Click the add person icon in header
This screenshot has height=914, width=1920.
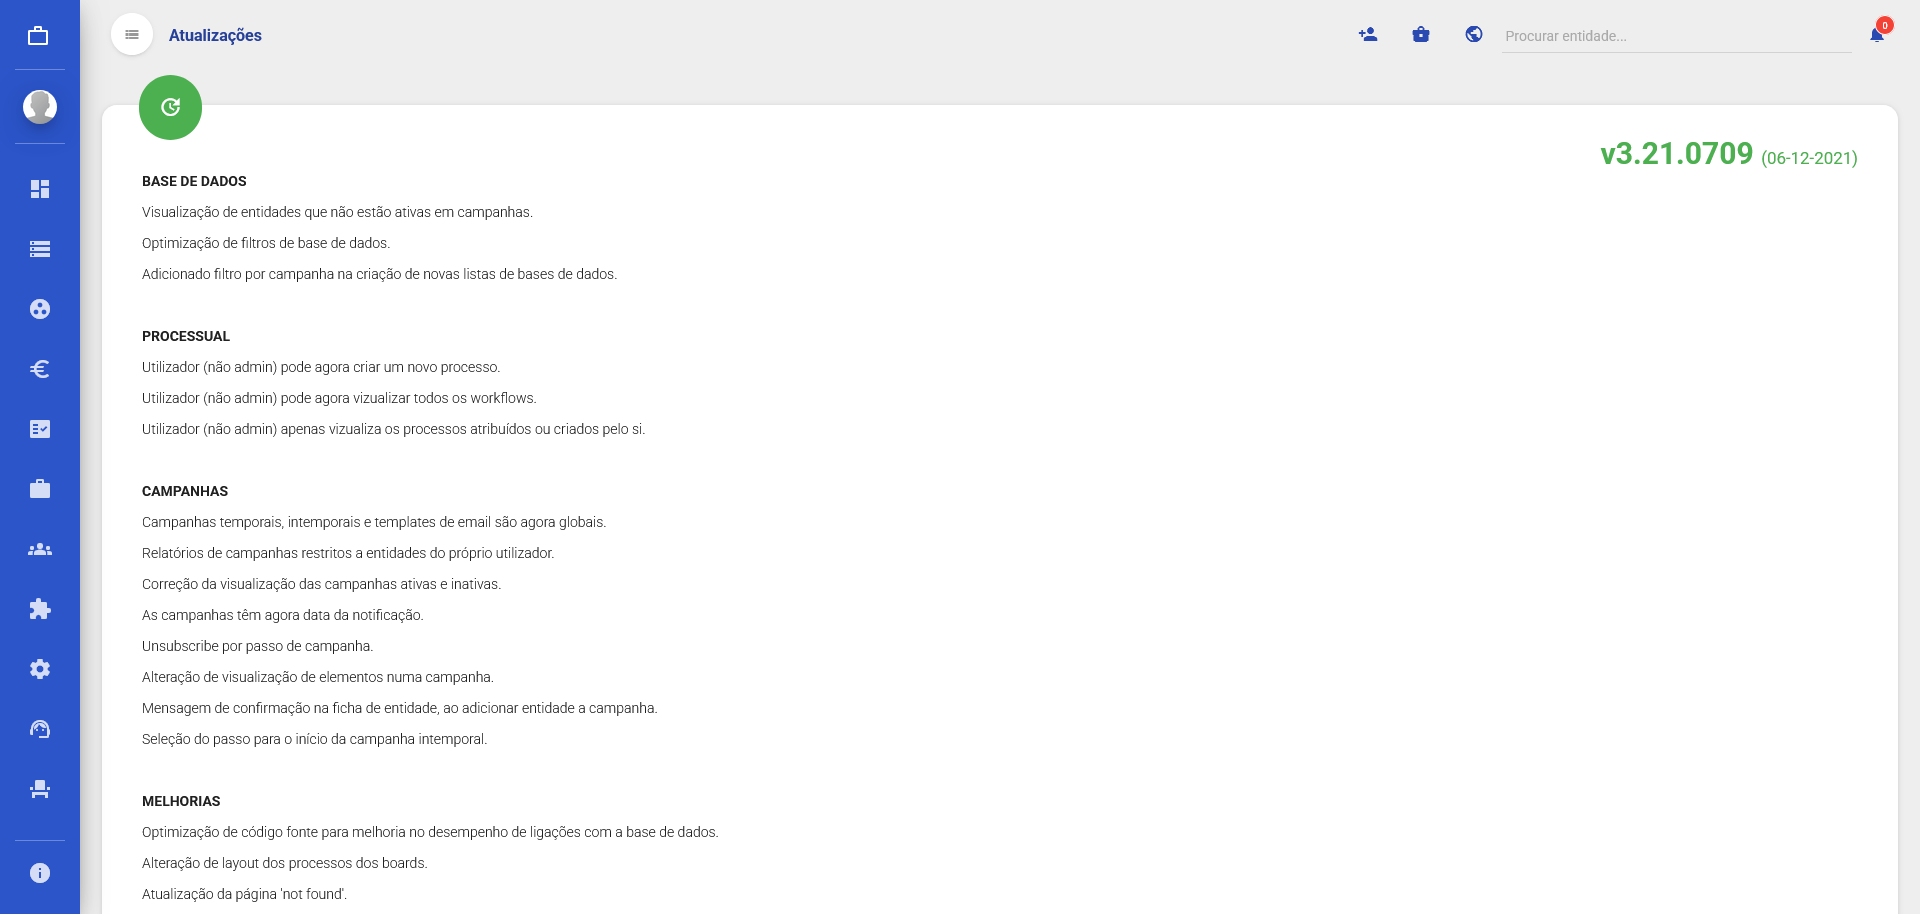tap(1368, 35)
